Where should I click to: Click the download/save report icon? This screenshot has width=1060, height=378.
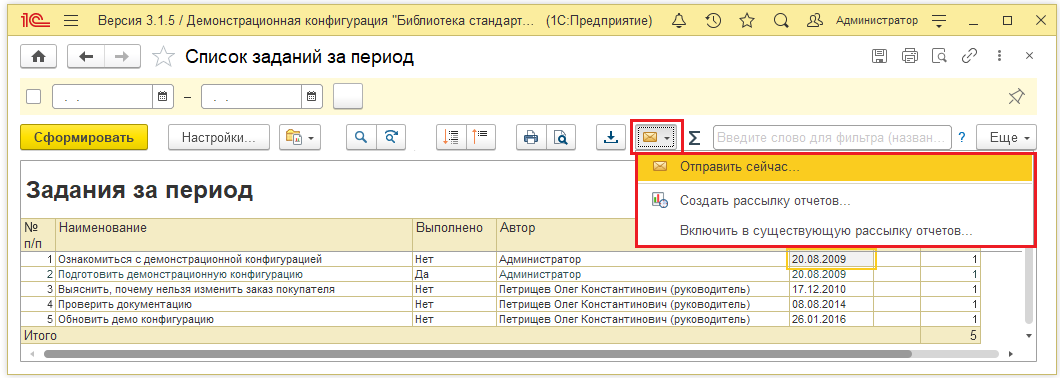pyautogui.click(x=611, y=137)
